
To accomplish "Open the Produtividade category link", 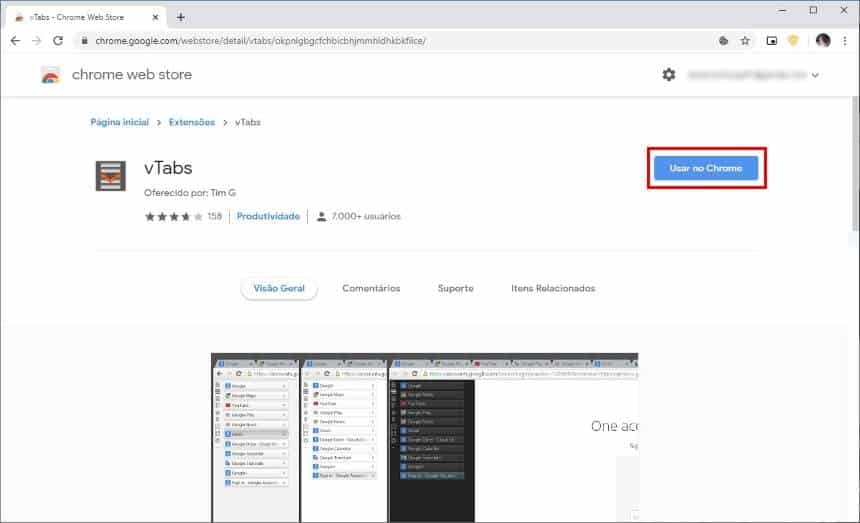I will pyautogui.click(x=268, y=217).
